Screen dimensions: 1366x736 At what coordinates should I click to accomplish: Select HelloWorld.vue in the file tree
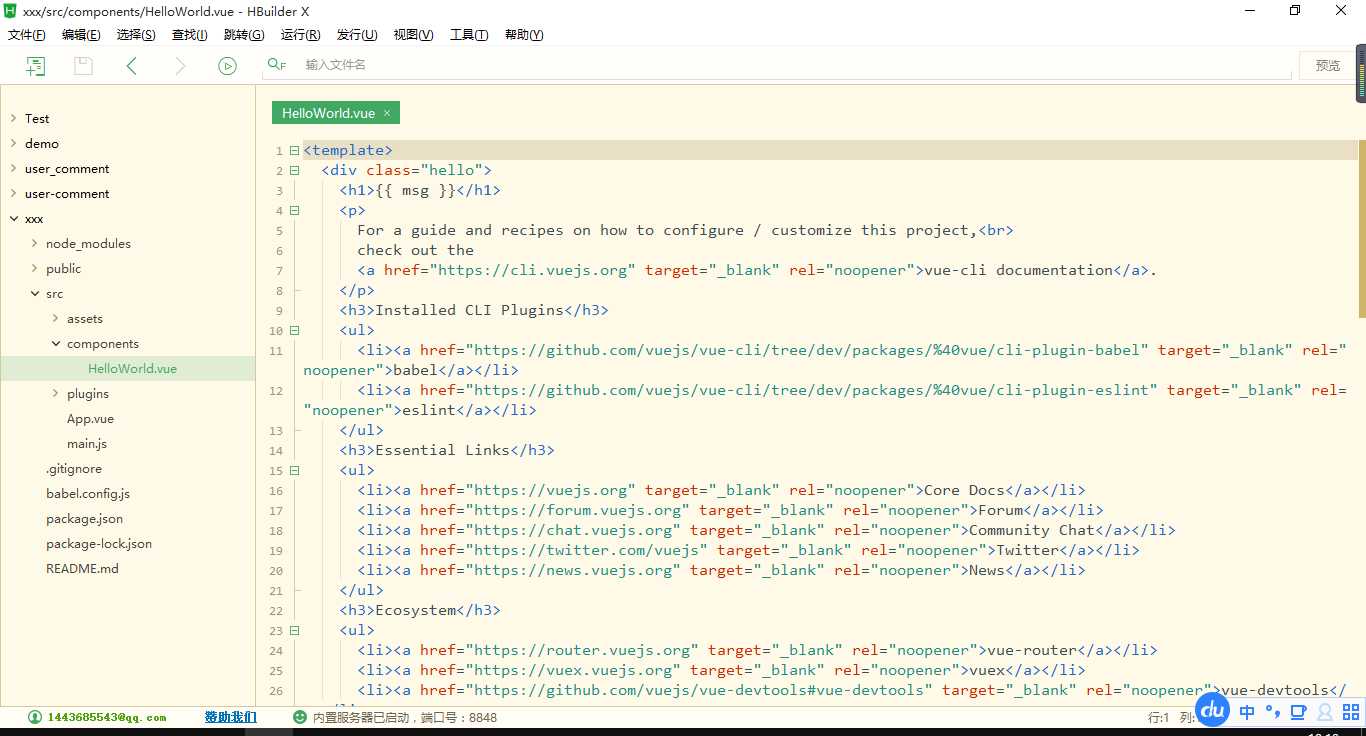(128, 368)
